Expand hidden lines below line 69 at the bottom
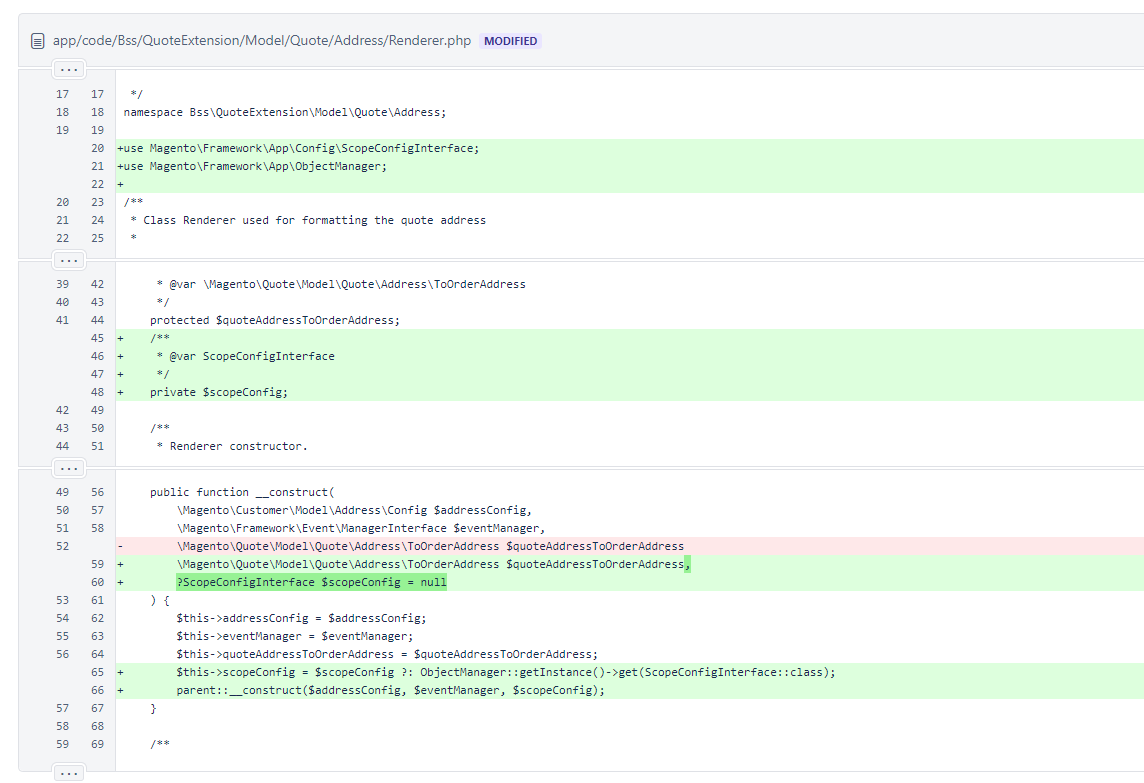The height and width of the screenshot is (783, 1144). (x=69, y=773)
